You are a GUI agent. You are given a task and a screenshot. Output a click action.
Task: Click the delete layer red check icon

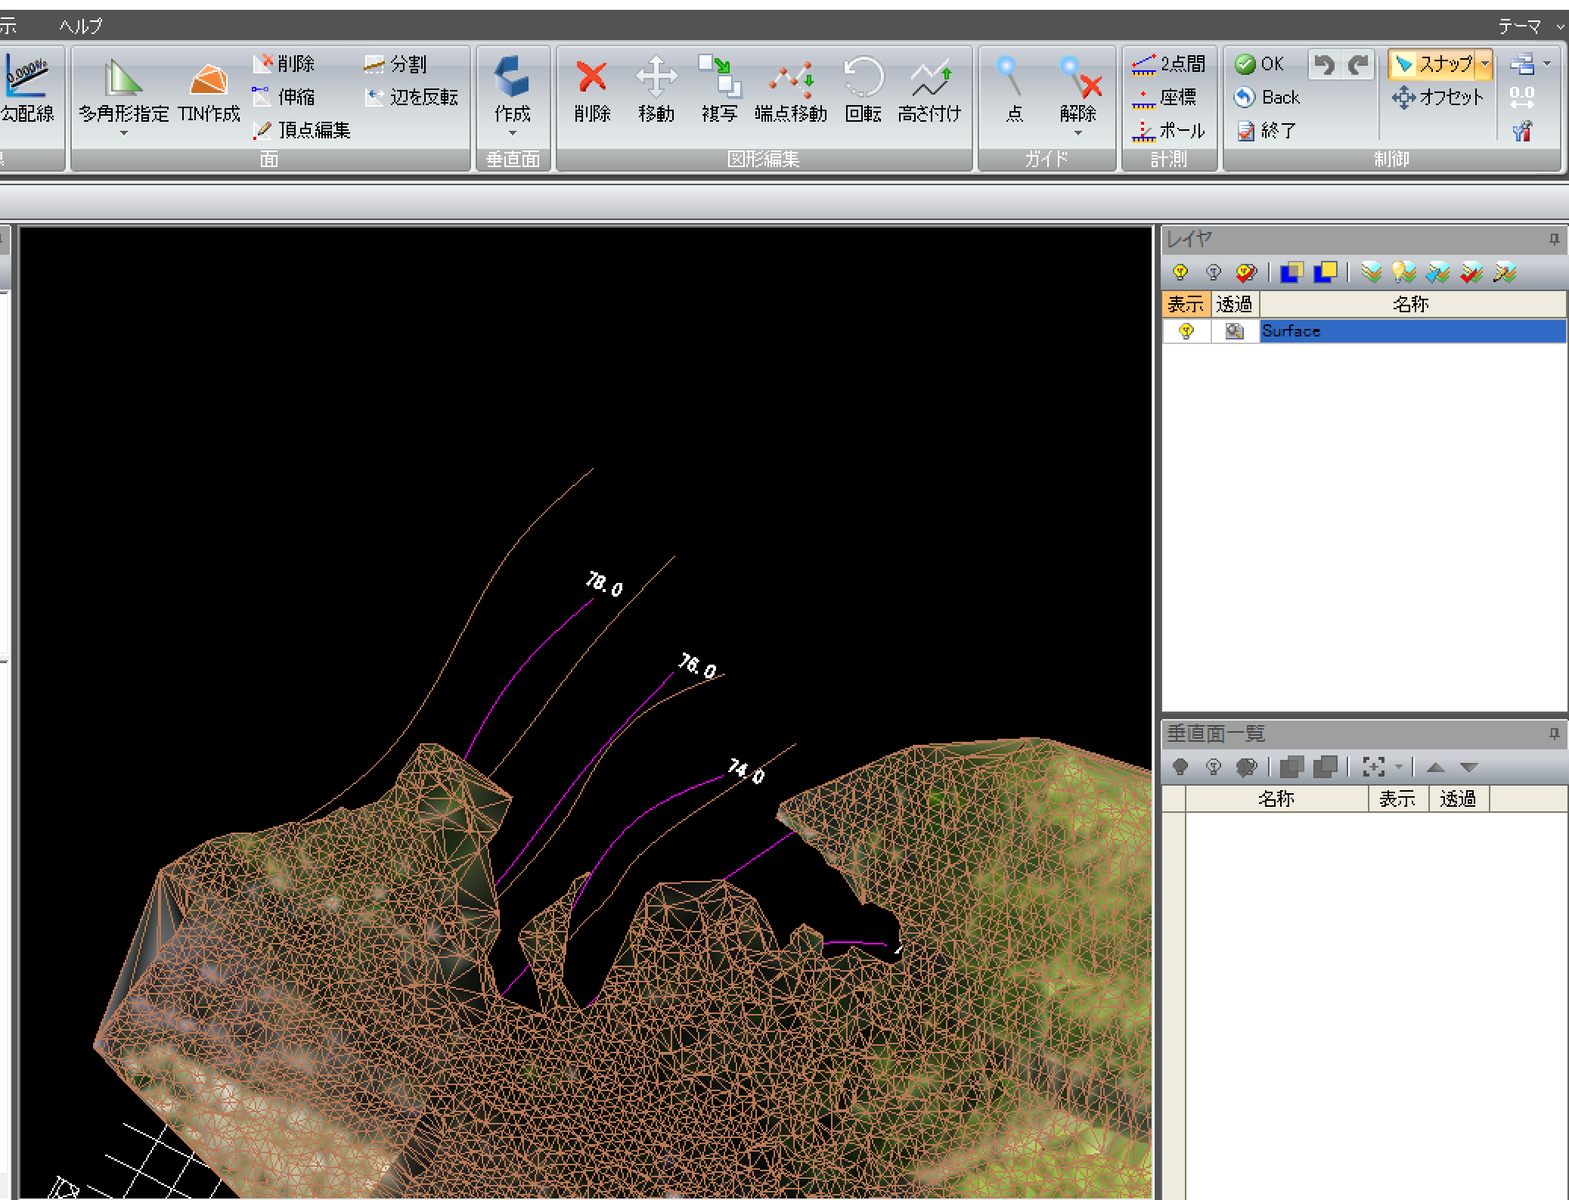(x=1471, y=272)
